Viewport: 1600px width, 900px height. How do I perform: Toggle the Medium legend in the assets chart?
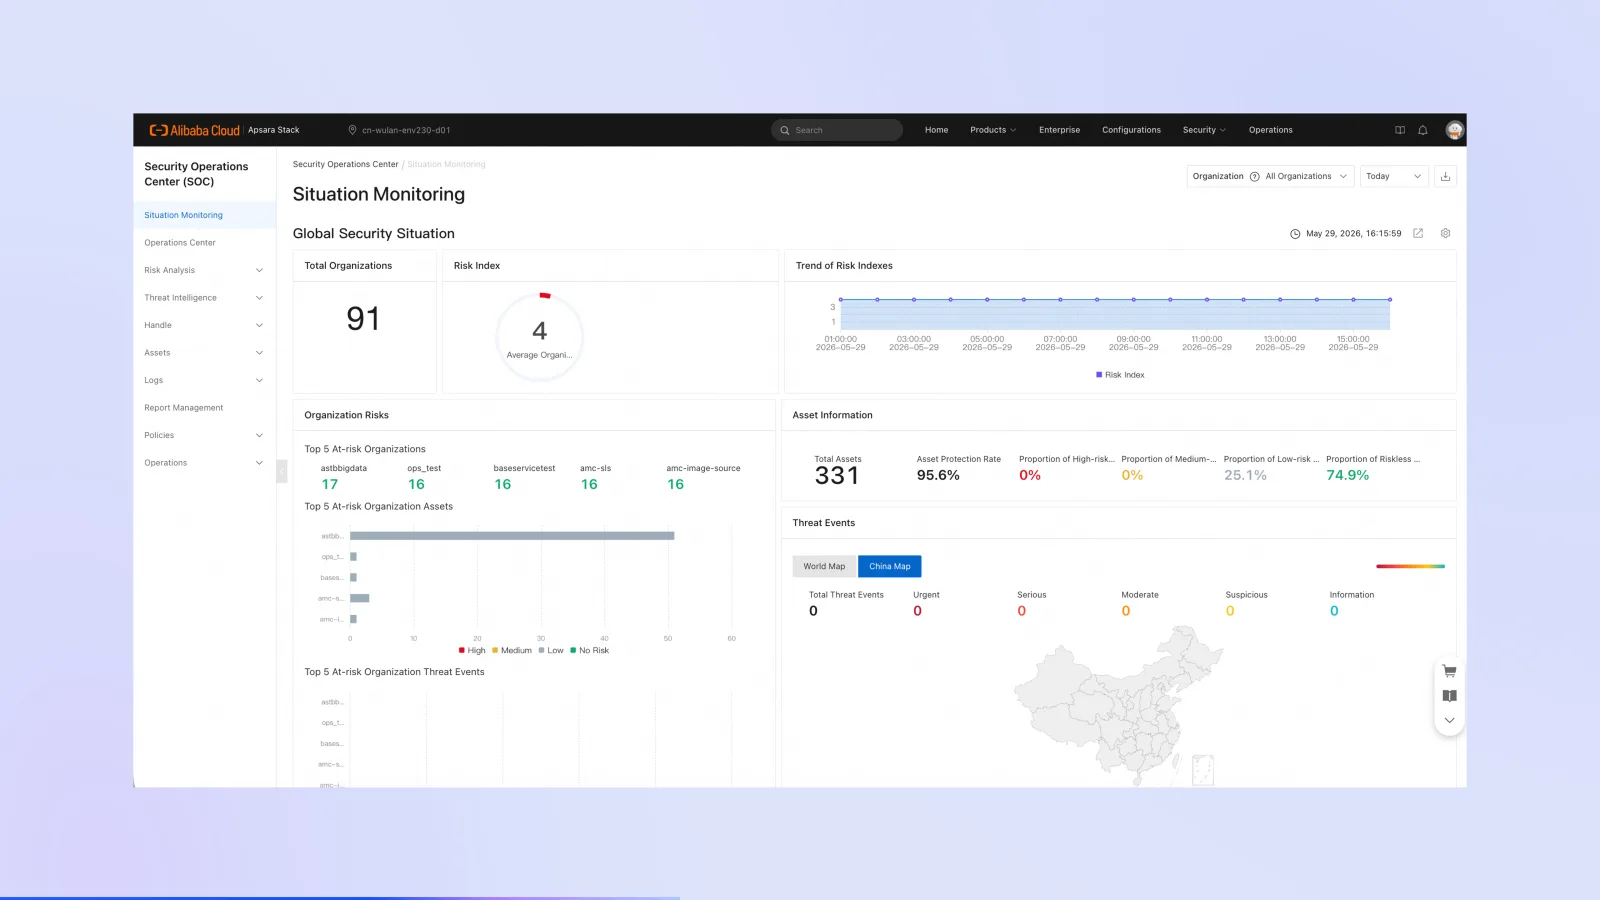pyautogui.click(x=512, y=650)
